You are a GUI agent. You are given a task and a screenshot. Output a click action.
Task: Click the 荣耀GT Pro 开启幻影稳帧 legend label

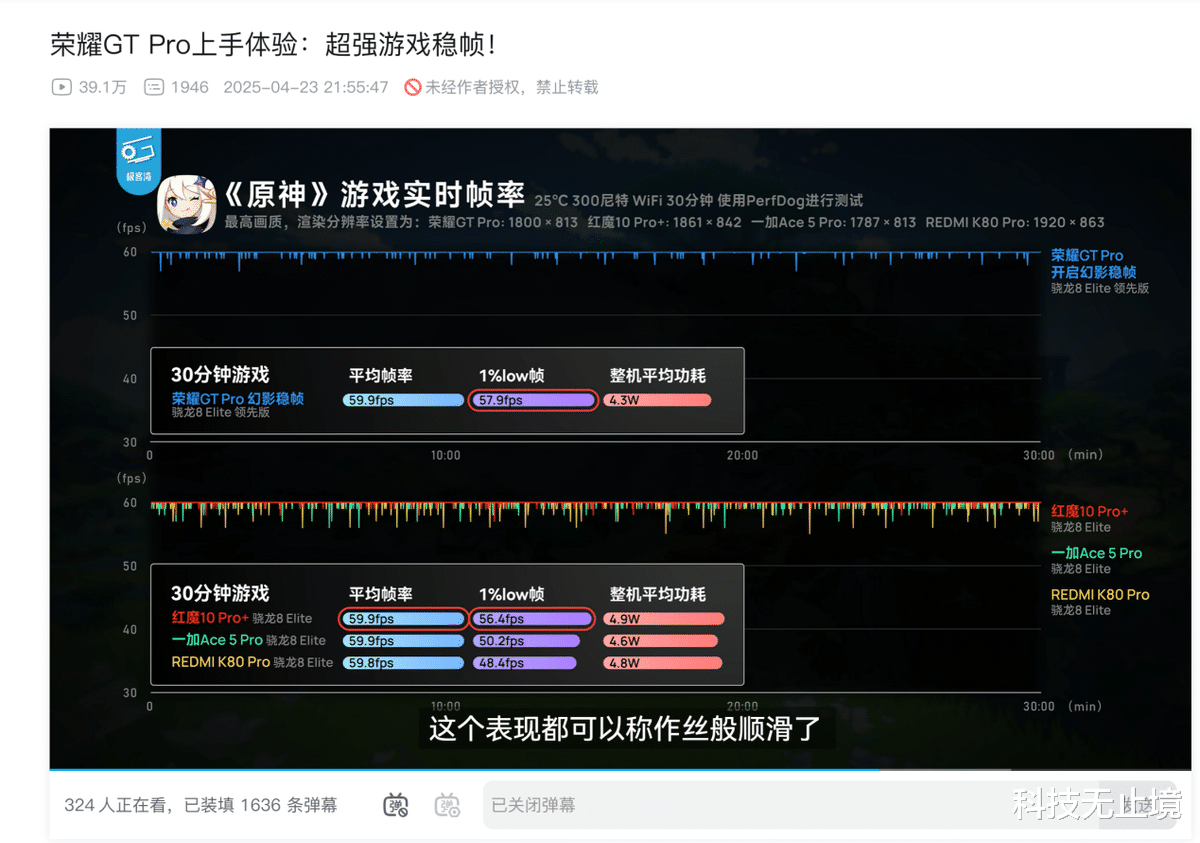point(1094,264)
